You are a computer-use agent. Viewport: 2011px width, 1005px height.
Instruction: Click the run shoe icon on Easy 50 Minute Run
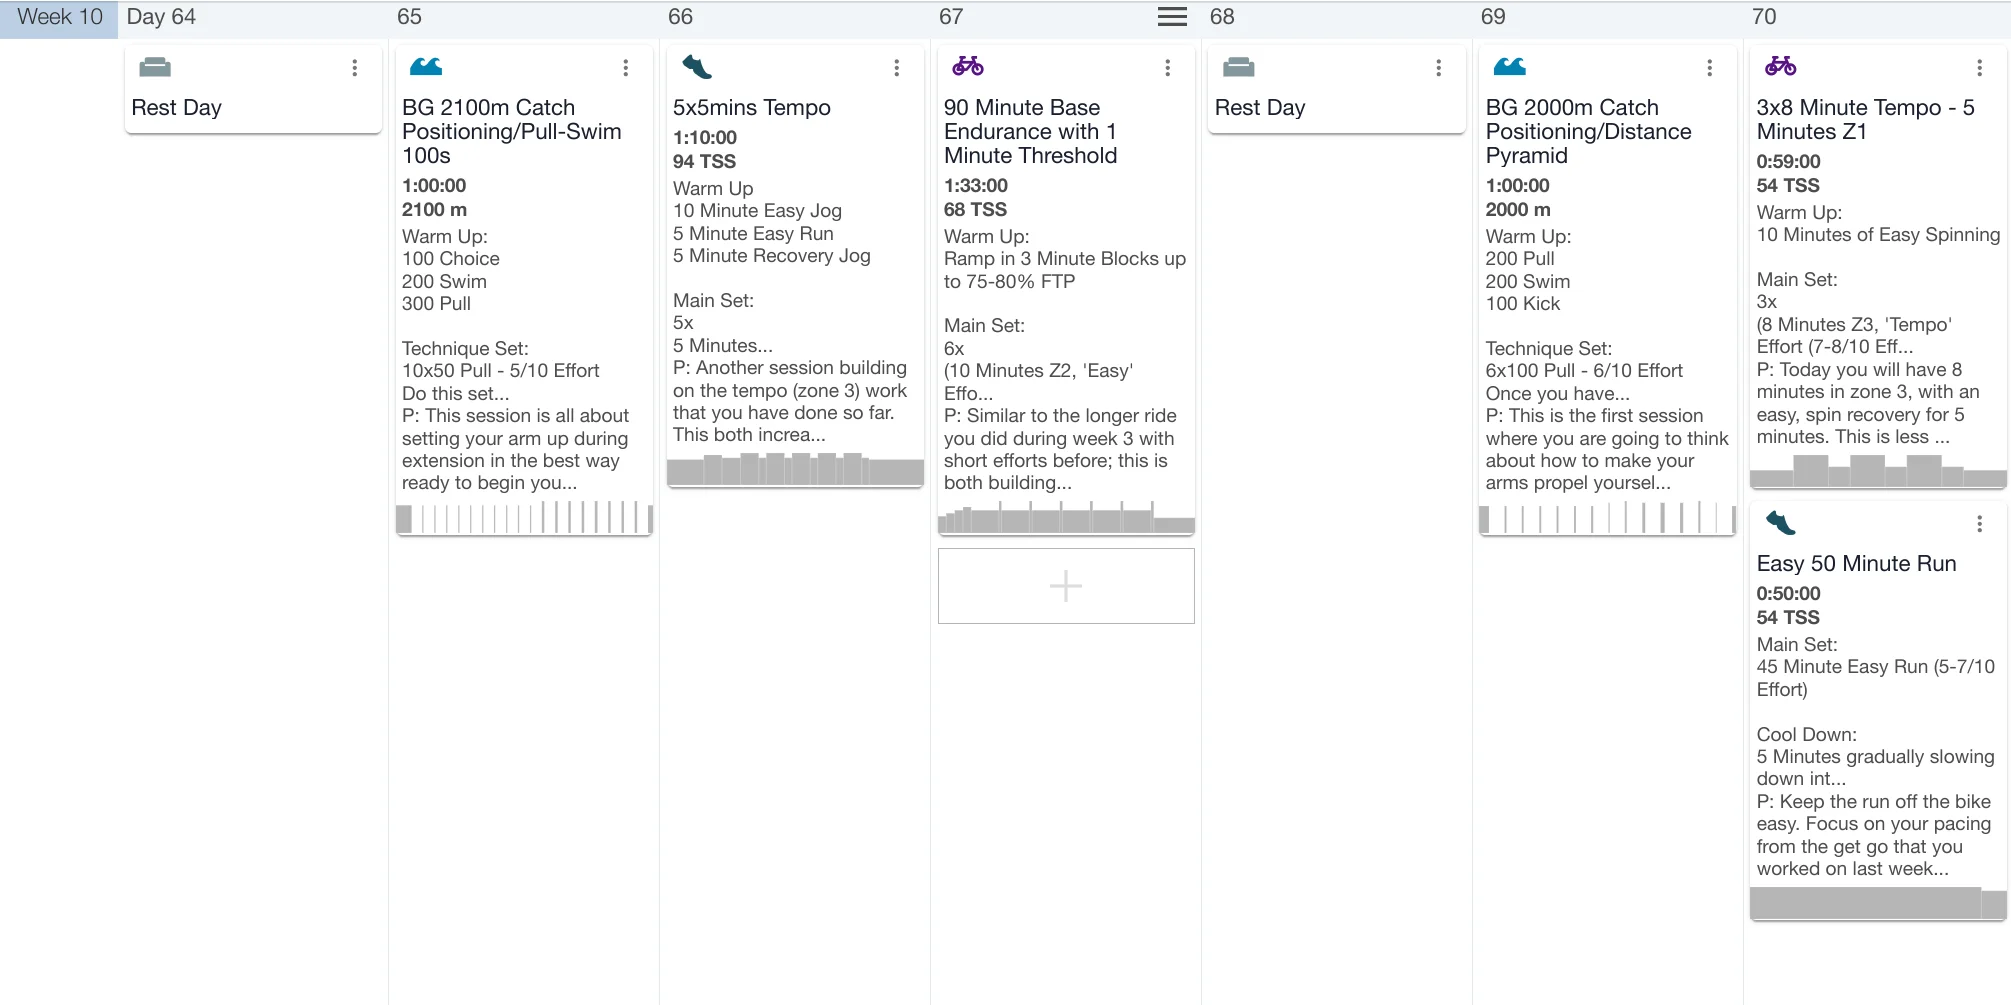(1780, 523)
